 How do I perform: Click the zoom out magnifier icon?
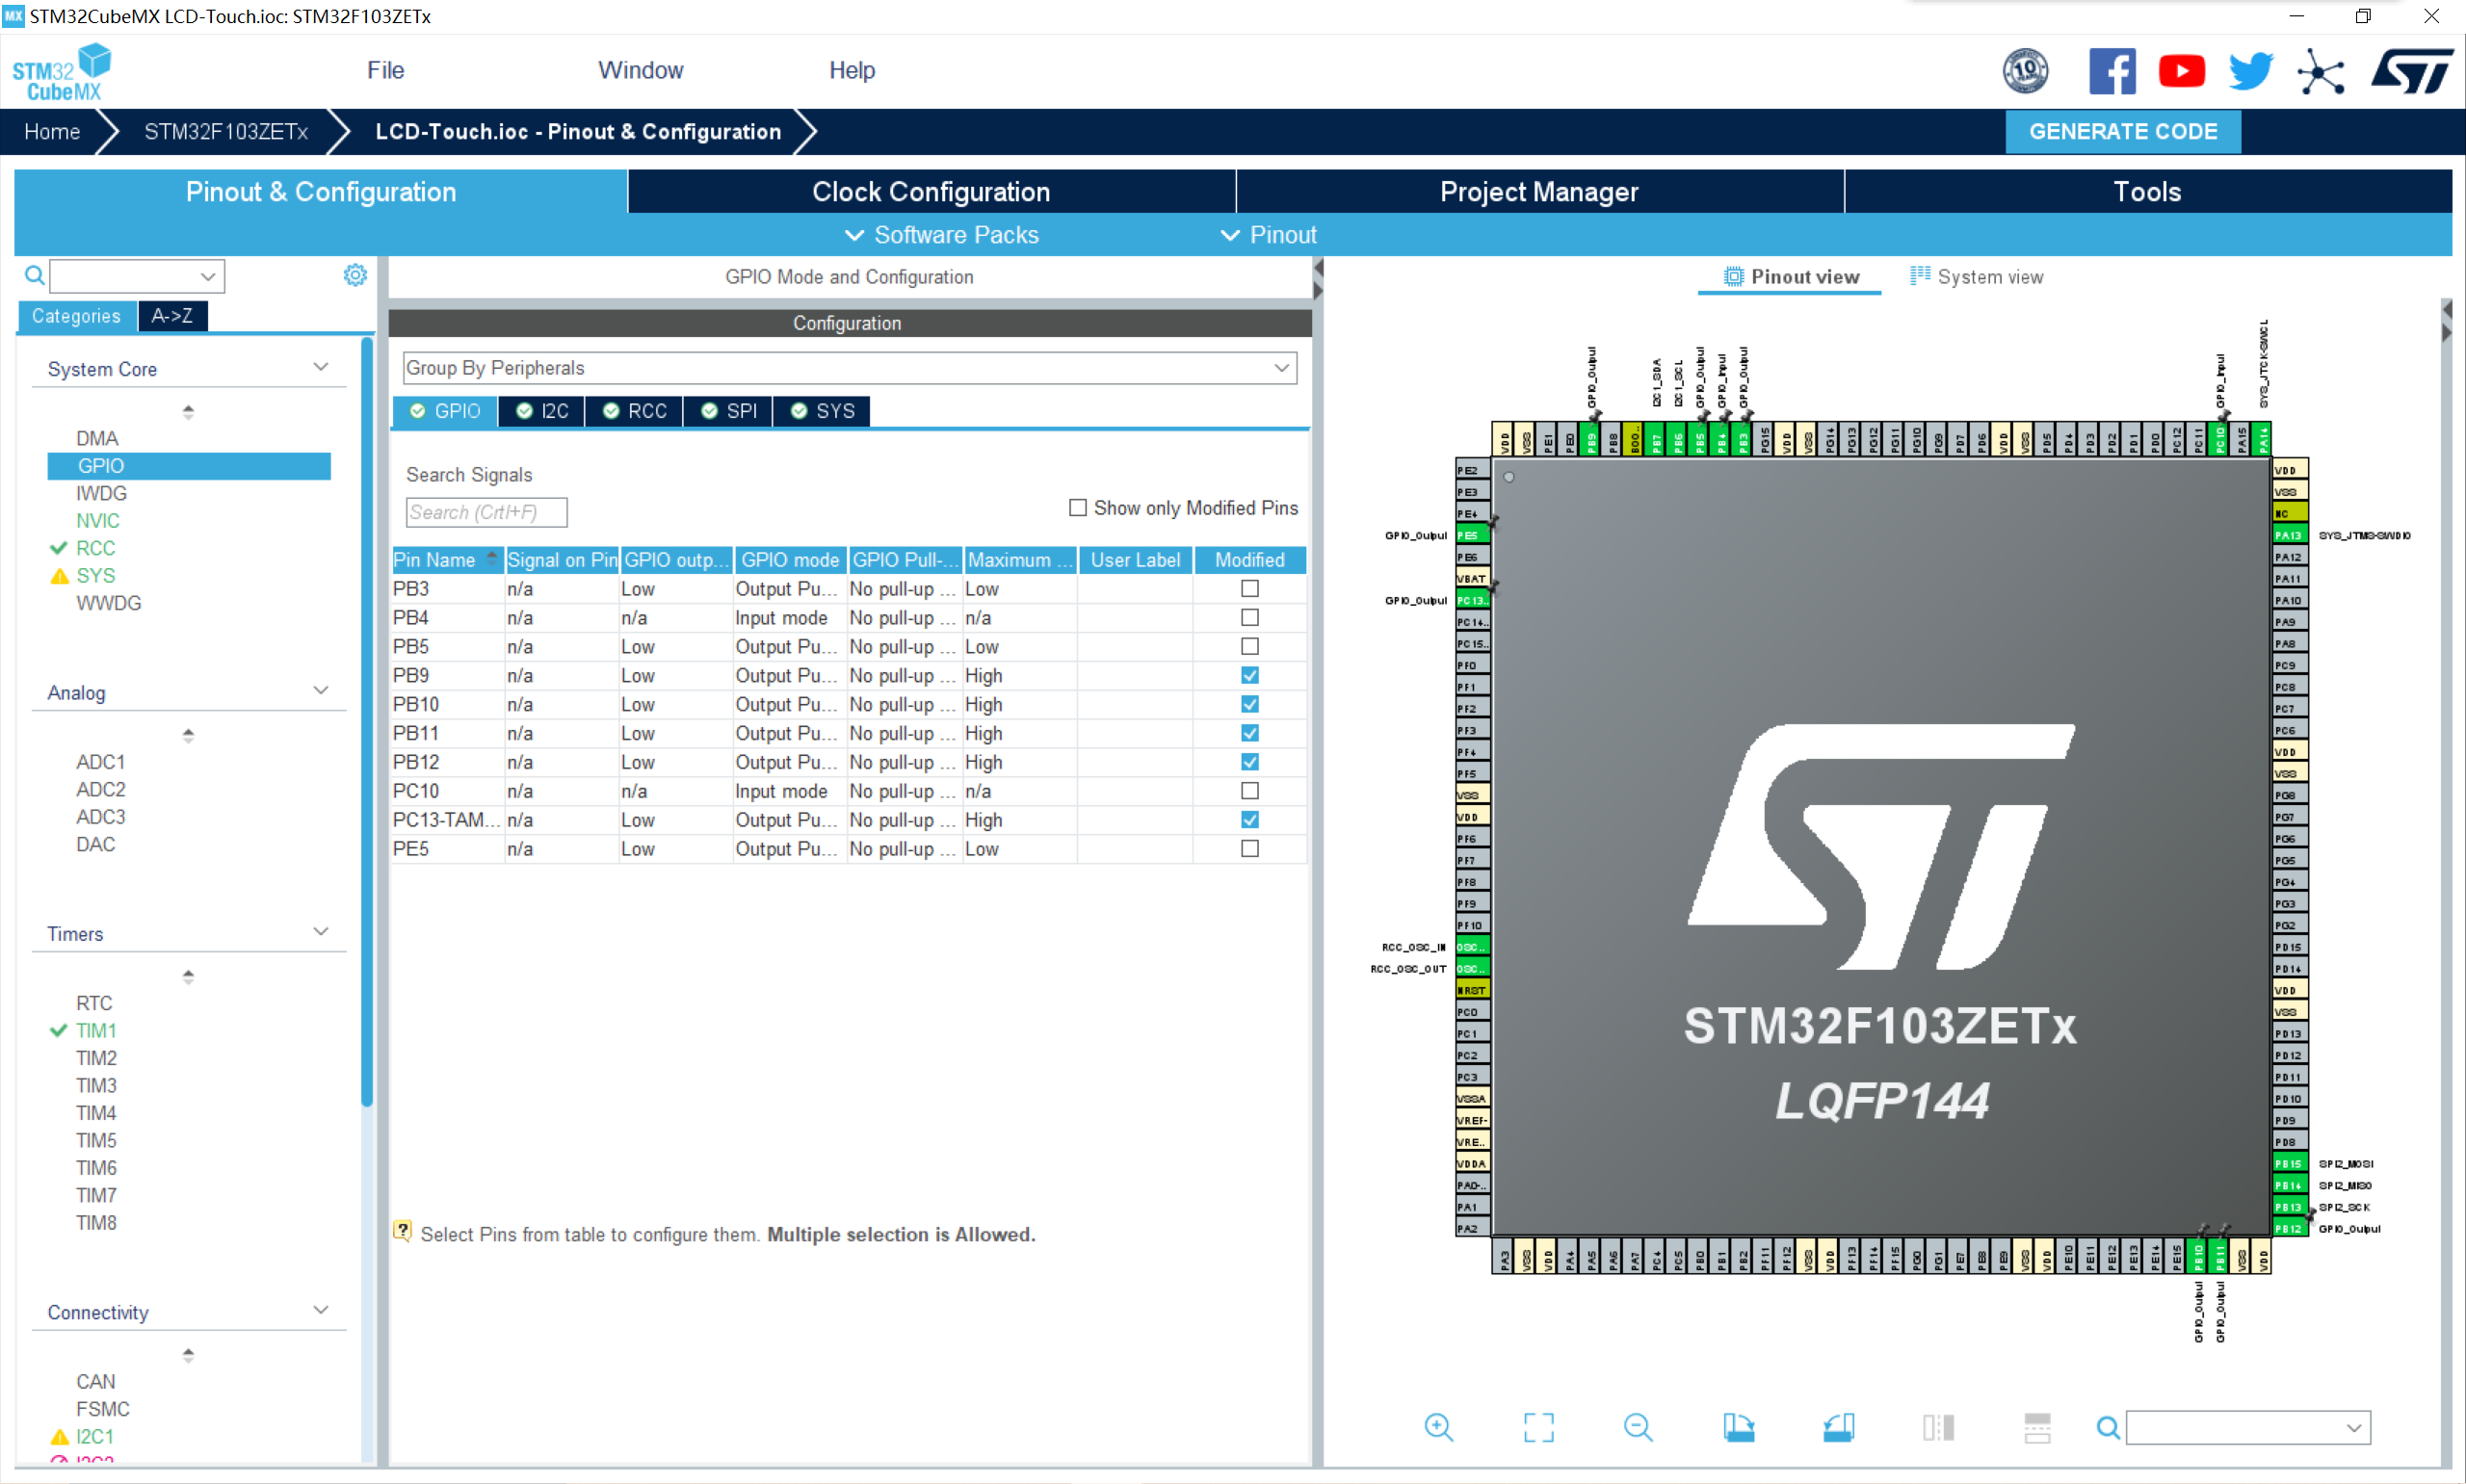[1637, 1427]
